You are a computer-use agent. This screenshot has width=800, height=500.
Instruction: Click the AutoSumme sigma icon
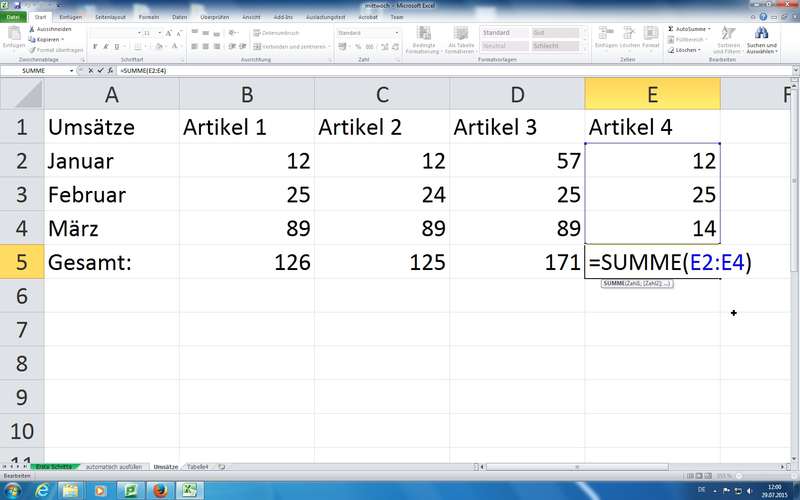pos(671,29)
